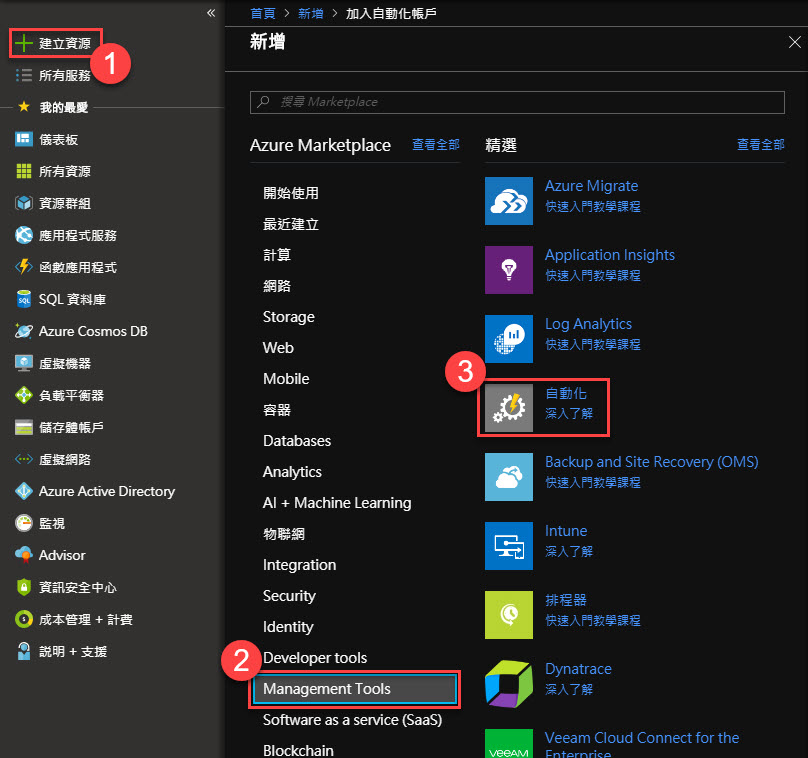Open the 自動化 featured link
Viewport: 808px width, 758px height.
click(566, 393)
